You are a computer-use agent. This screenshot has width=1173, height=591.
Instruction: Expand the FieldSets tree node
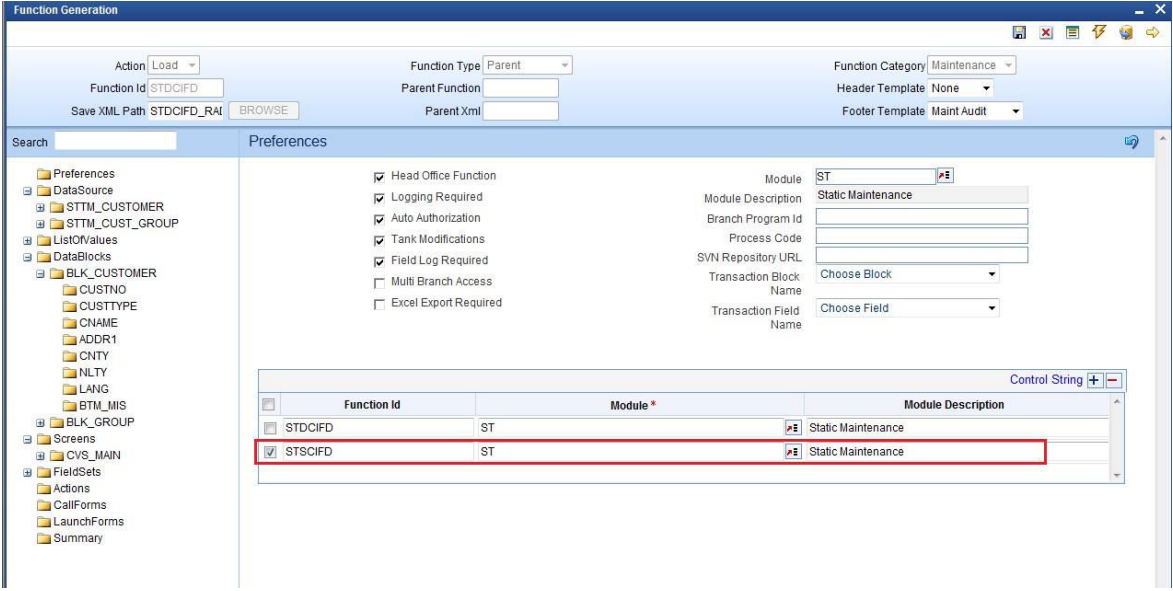point(28,473)
